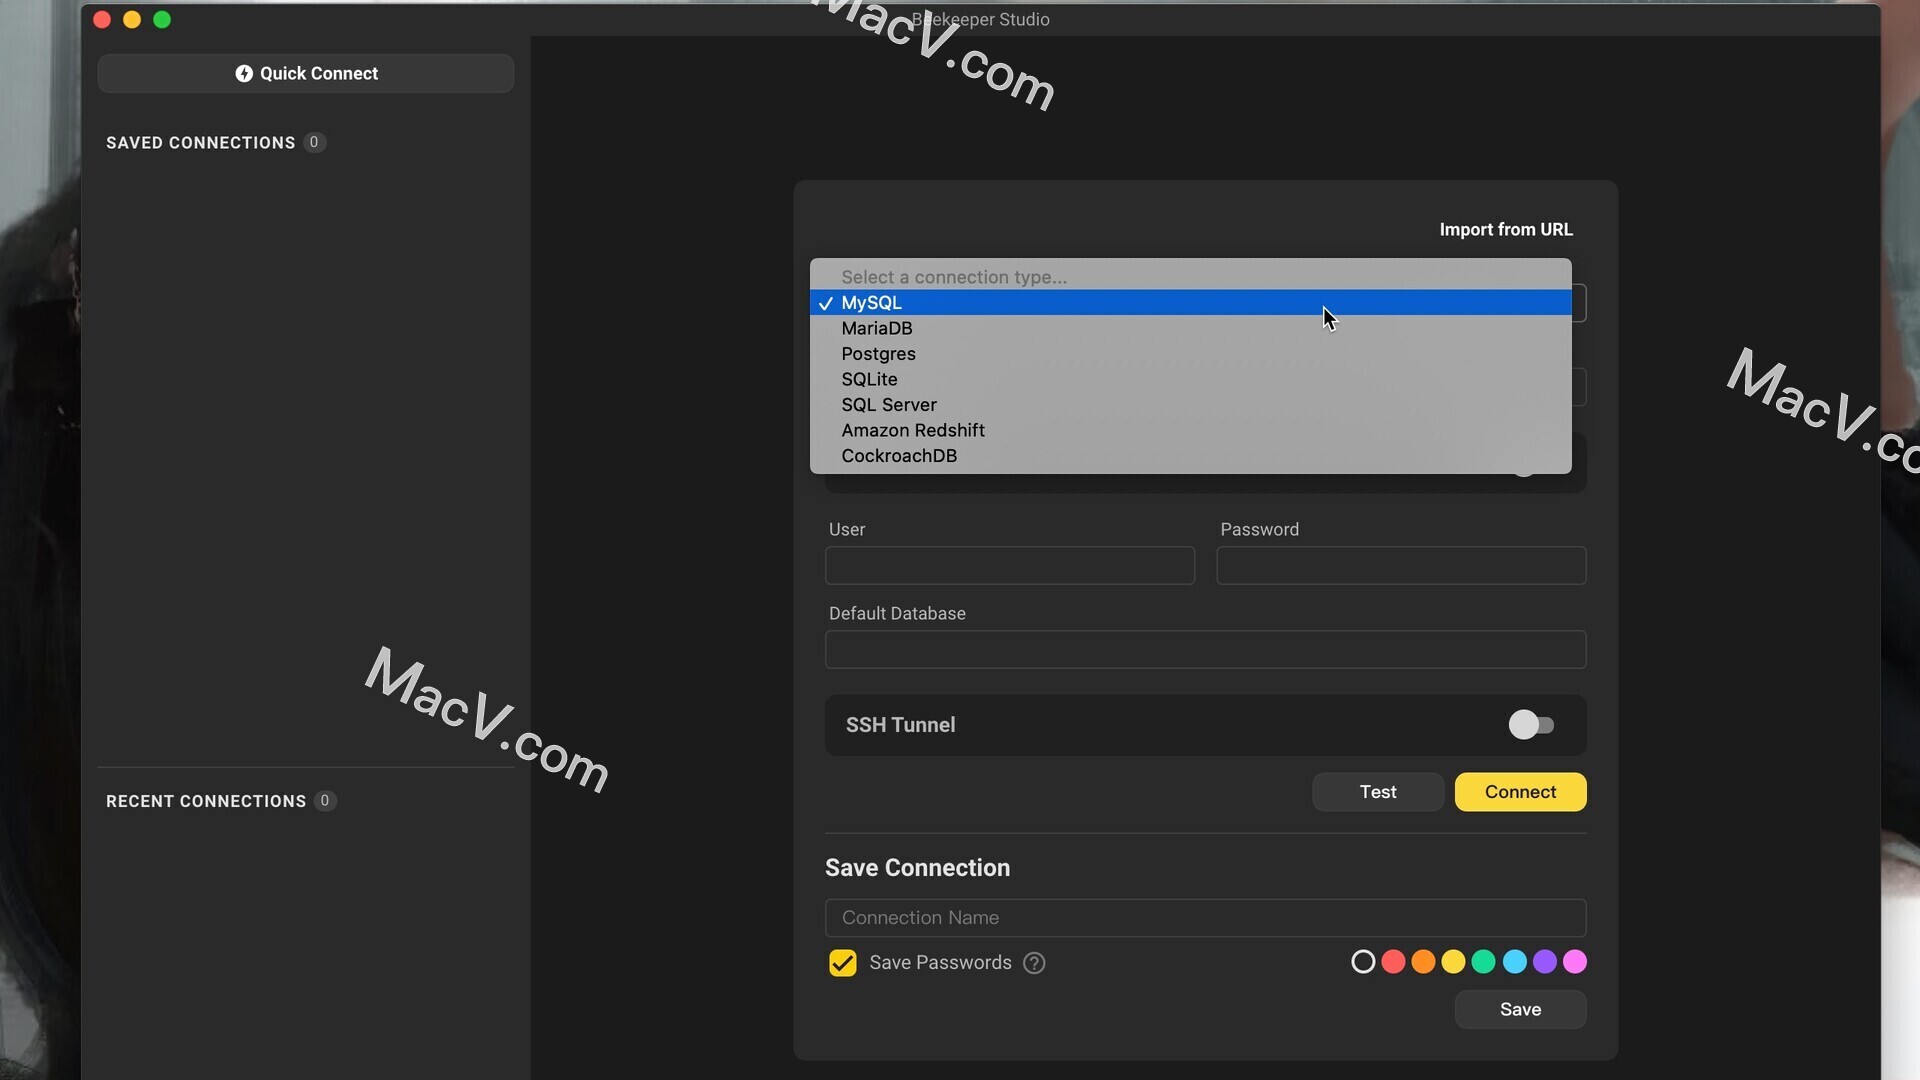Image resolution: width=1920 pixels, height=1080 pixels.
Task: Select CockroachDB connection type
Action: (898, 455)
